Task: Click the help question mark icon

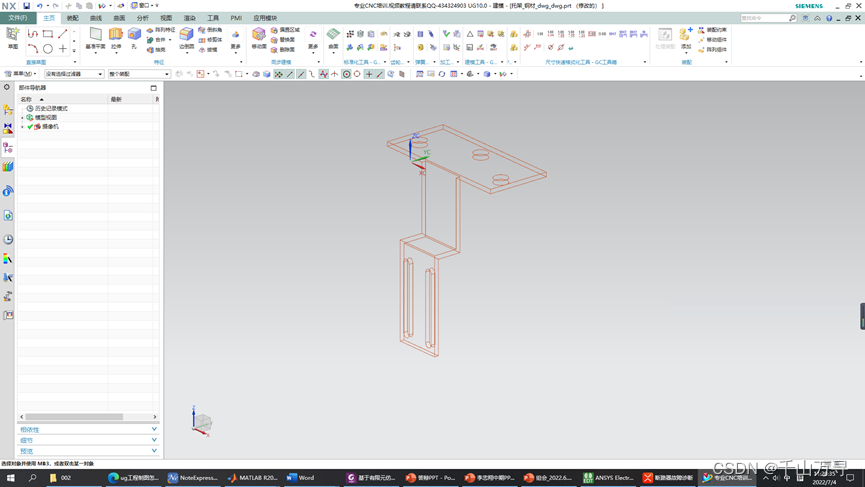Action: click(829, 18)
